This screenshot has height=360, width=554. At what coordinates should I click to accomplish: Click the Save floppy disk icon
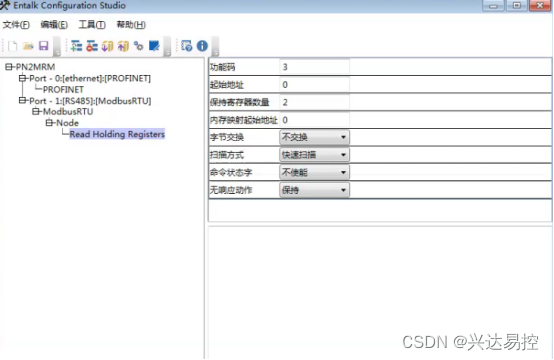pos(43,46)
